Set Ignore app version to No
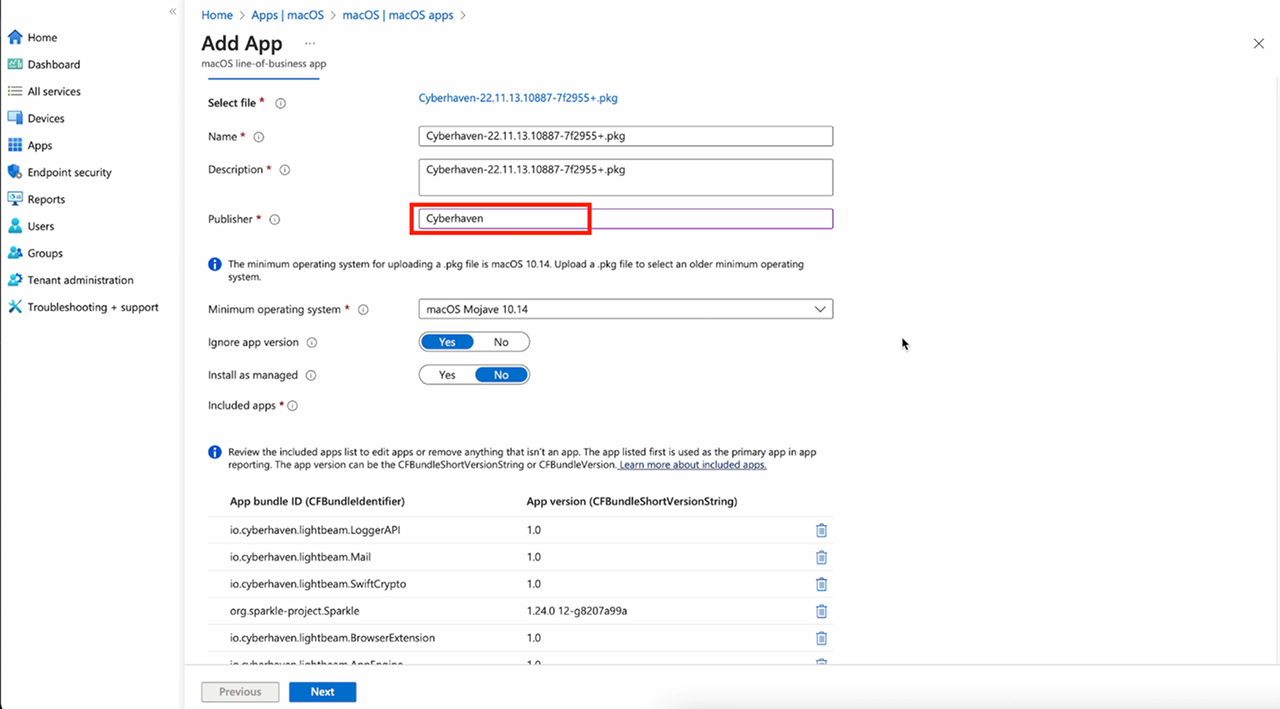This screenshot has height=709, width=1280. coord(501,342)
